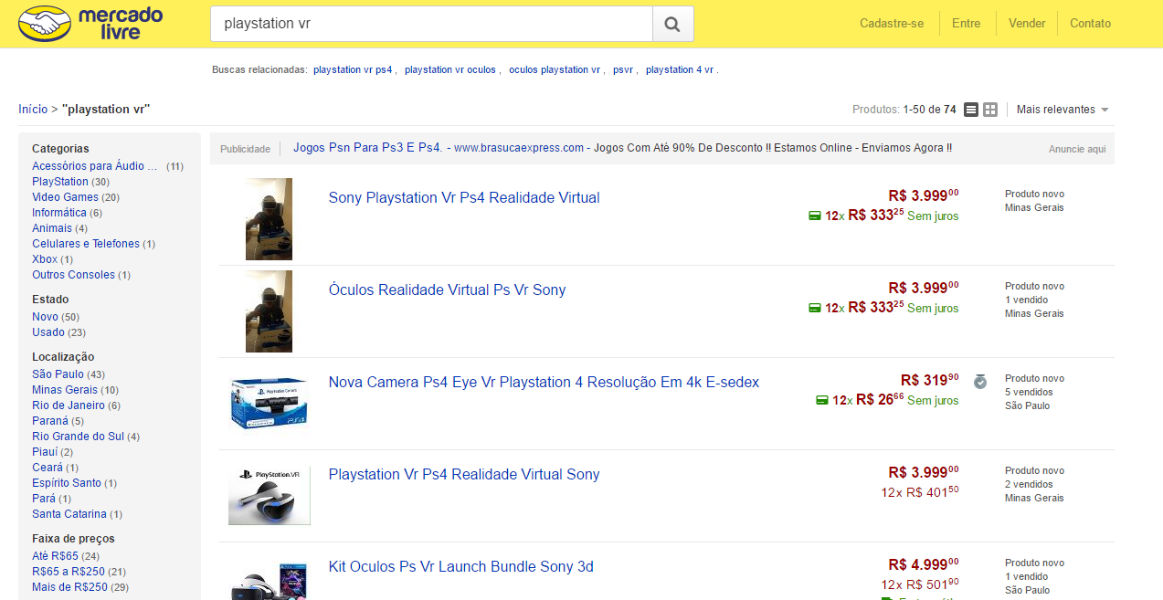Click the R$ 319,90 price
Viewport: 1163px width, 600px height.
click(929, 380)
